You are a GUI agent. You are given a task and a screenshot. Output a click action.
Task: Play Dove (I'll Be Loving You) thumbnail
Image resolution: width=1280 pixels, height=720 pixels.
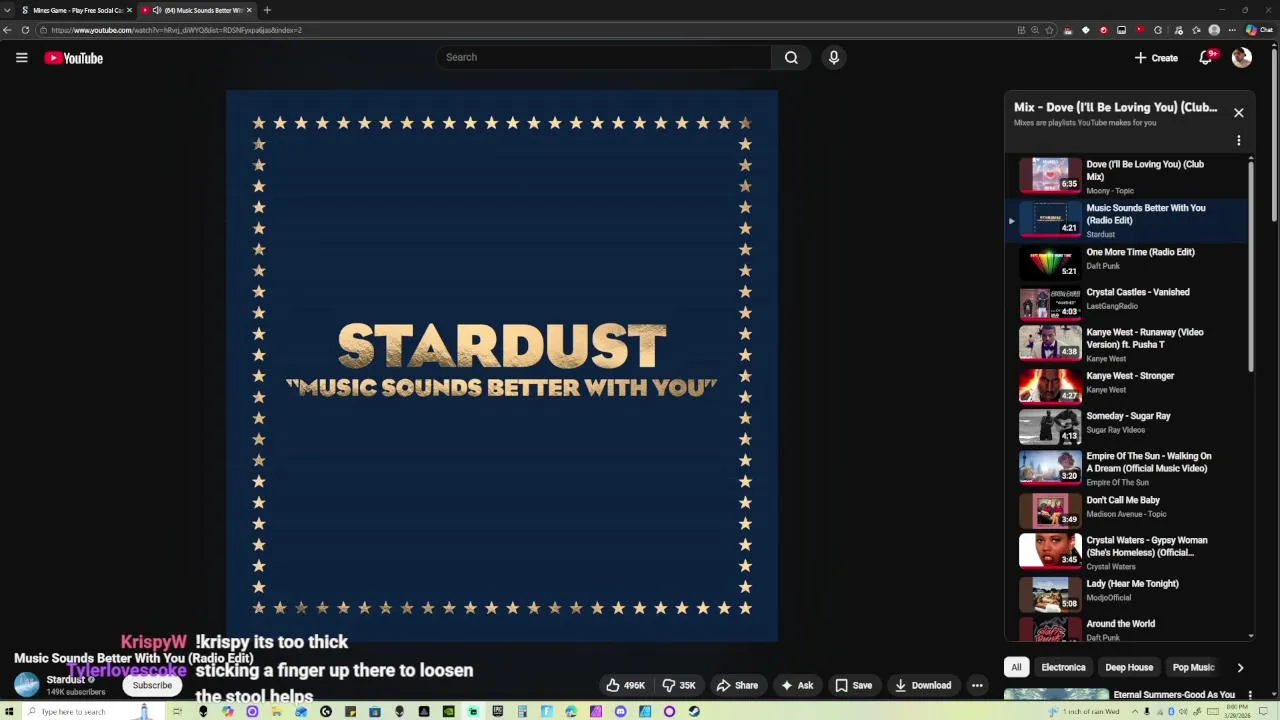tap(1049, 174)
